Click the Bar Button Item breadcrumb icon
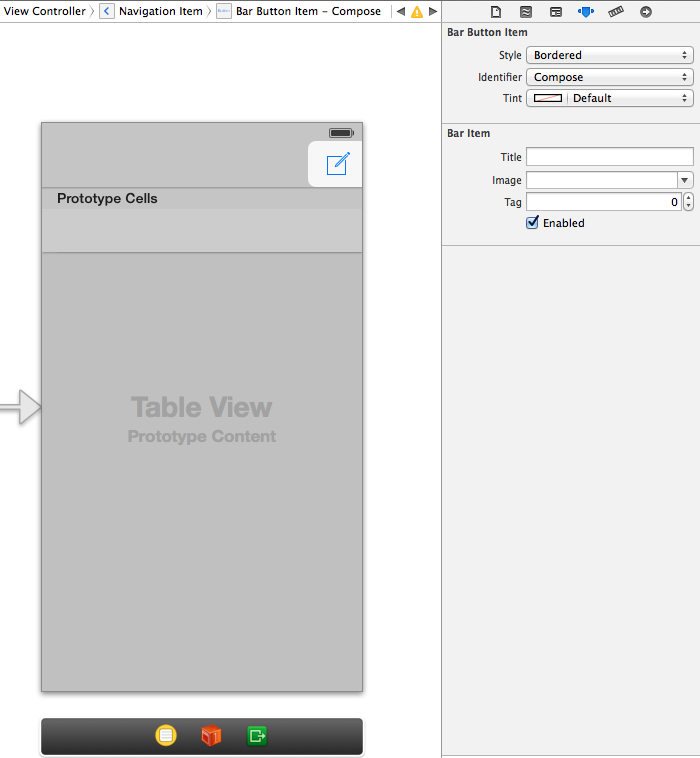This screenshot has height=758, width=700. [x=223, y=11]
